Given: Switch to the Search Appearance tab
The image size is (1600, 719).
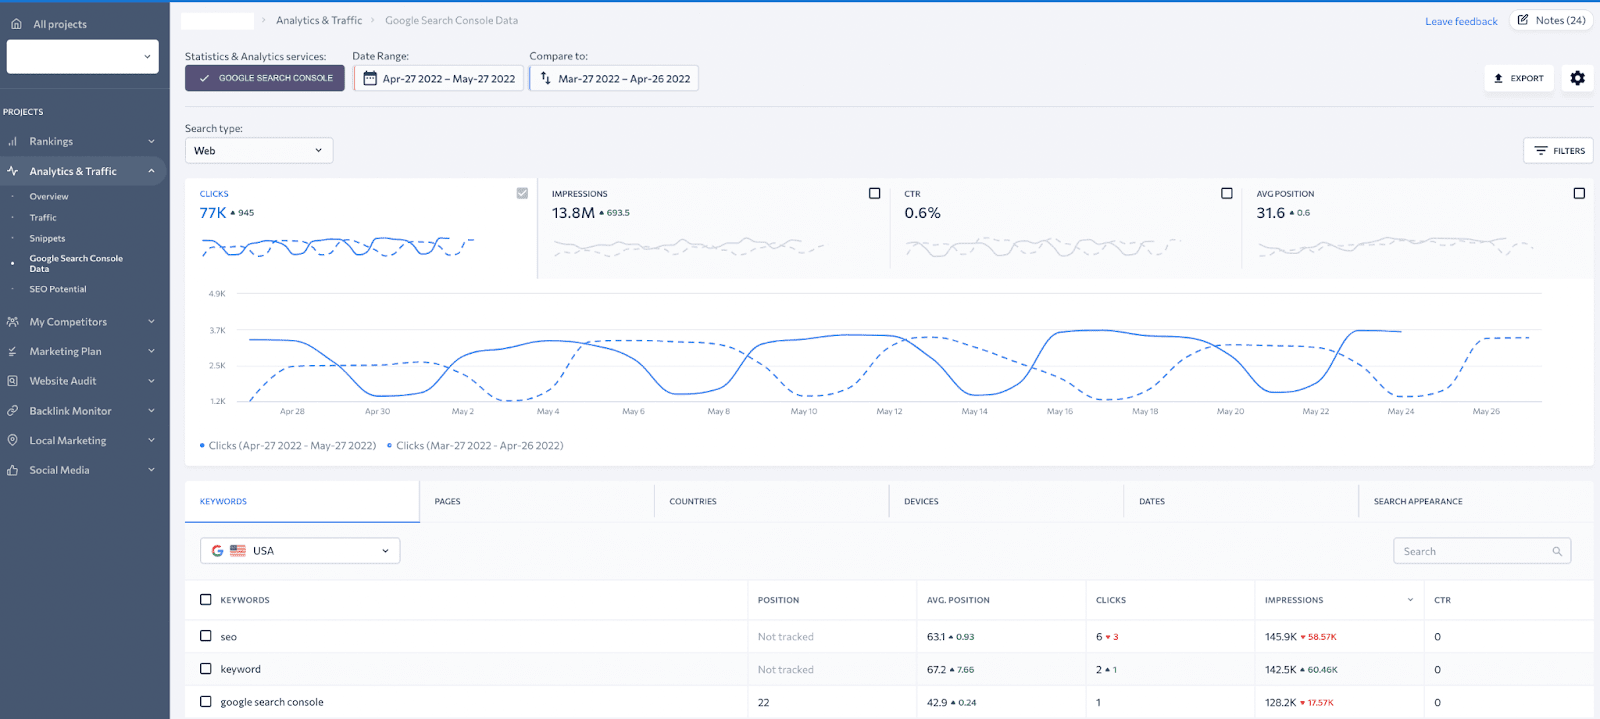Looking at the screenshot, I should pos(1476,502).
